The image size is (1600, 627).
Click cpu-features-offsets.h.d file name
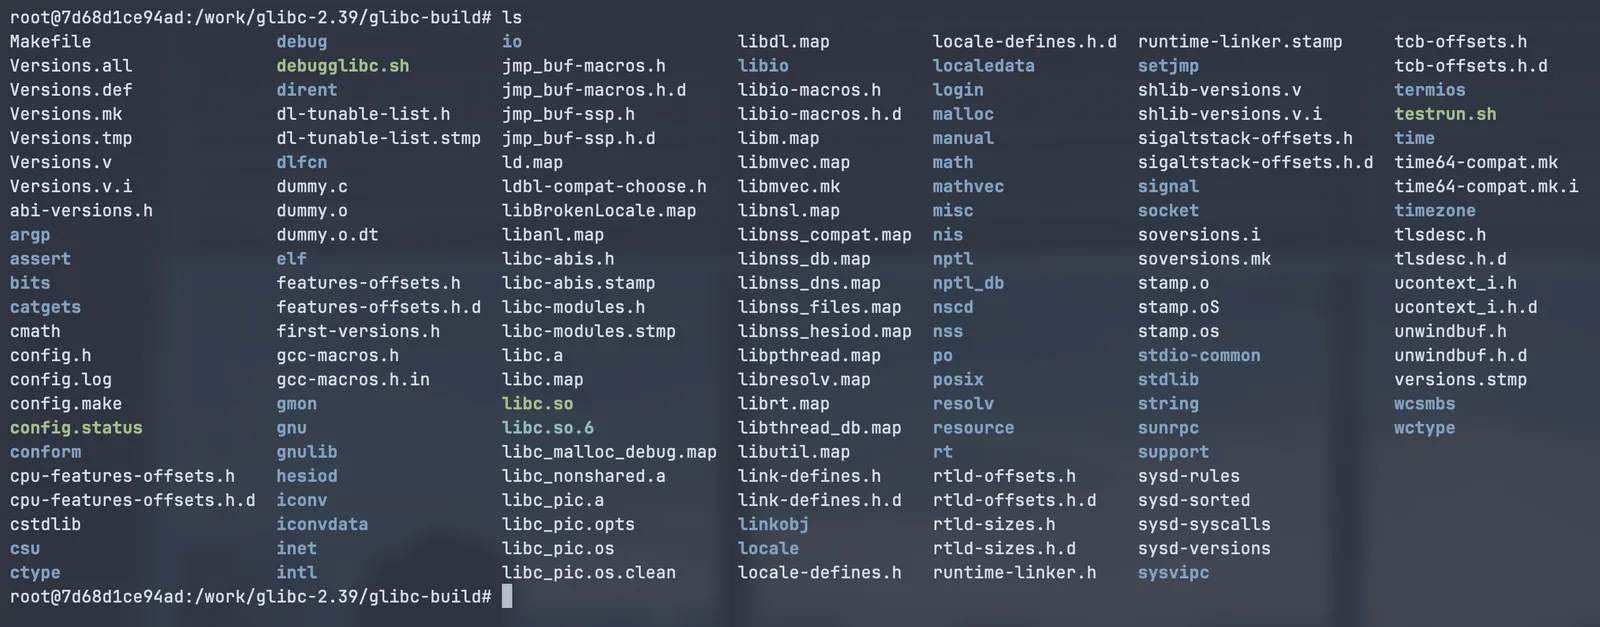(132, 500)
